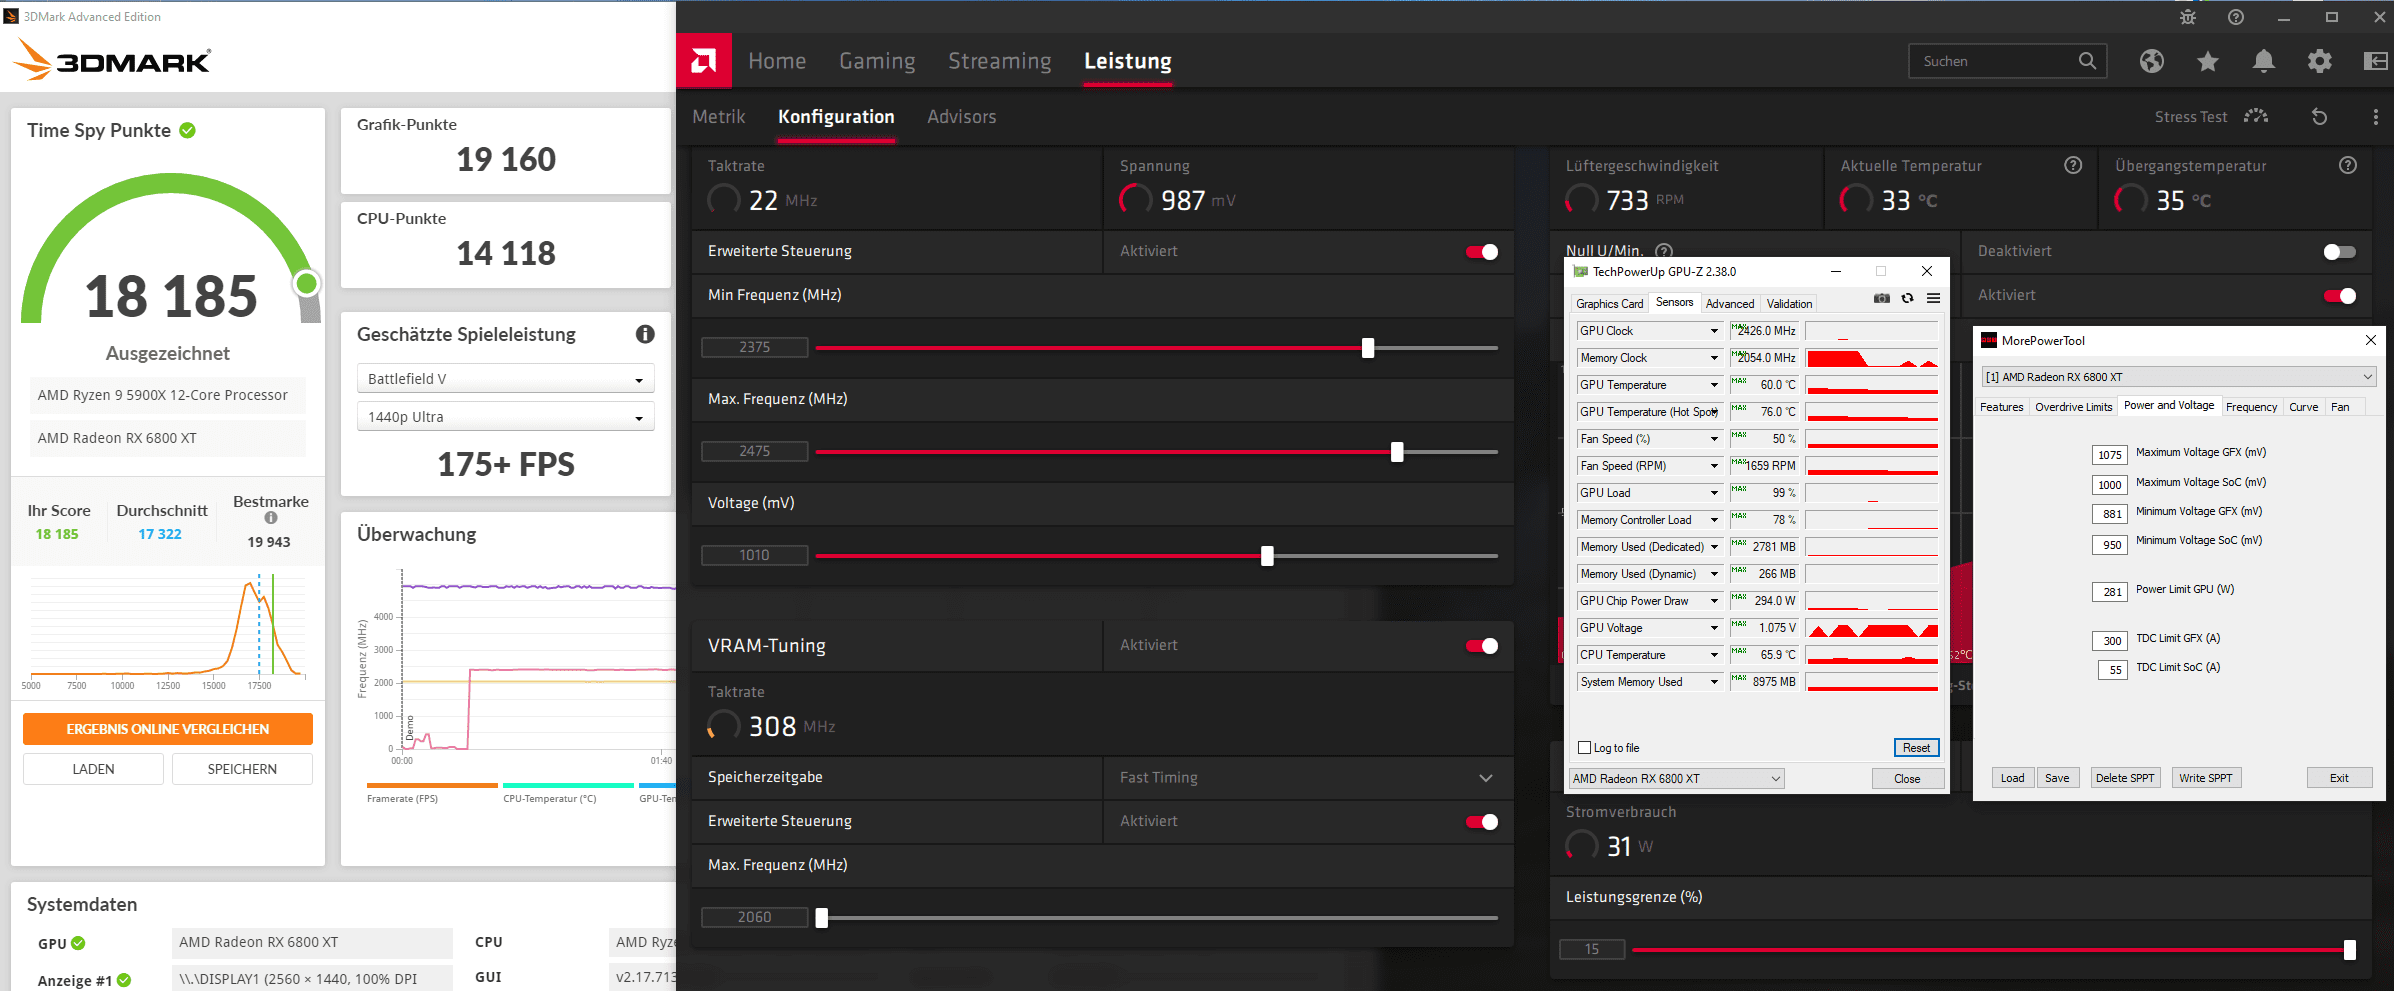The image size is (2394, 991).
Task: Open GPU Clock sensor dropdown in GPU-Z
Action: pos(1714,331)
